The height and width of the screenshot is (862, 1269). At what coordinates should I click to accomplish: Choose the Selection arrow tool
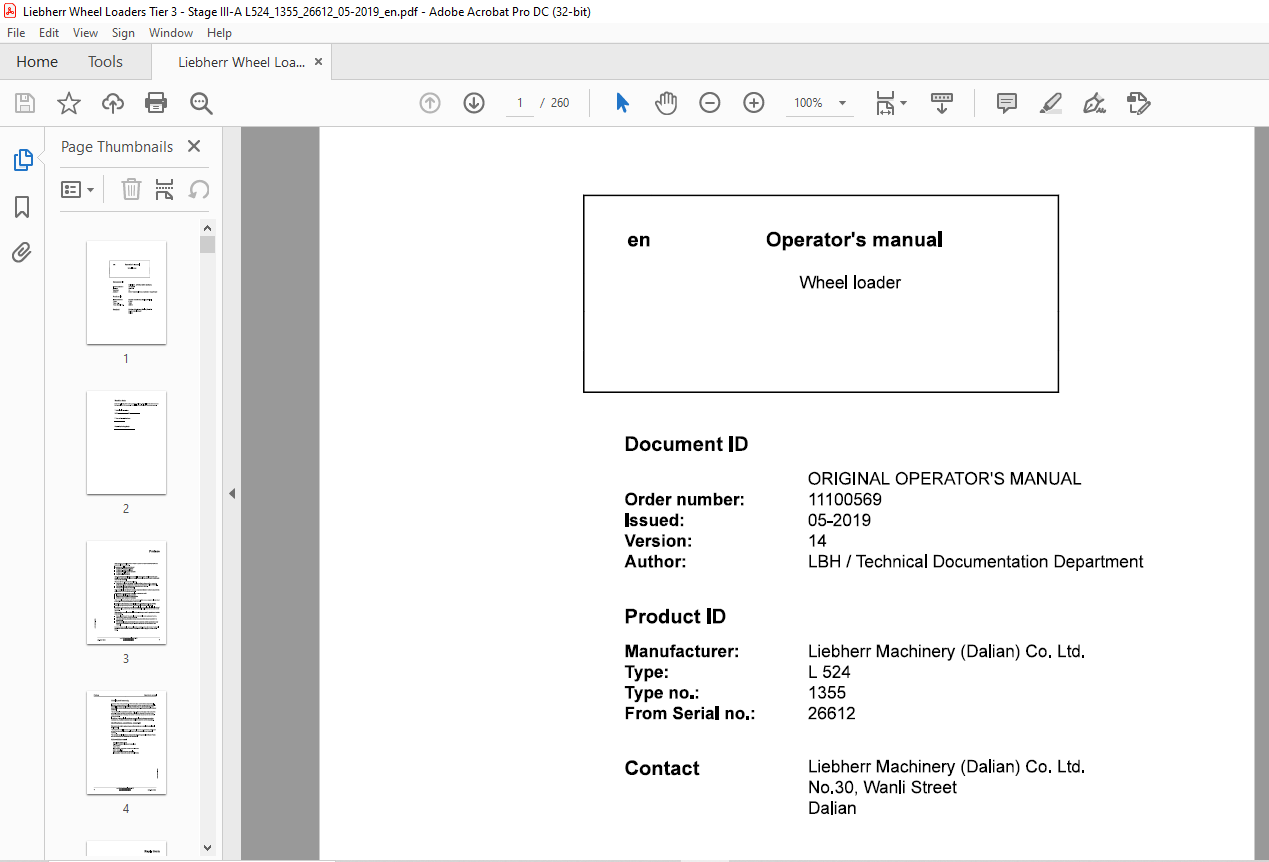tap(622, 103)
